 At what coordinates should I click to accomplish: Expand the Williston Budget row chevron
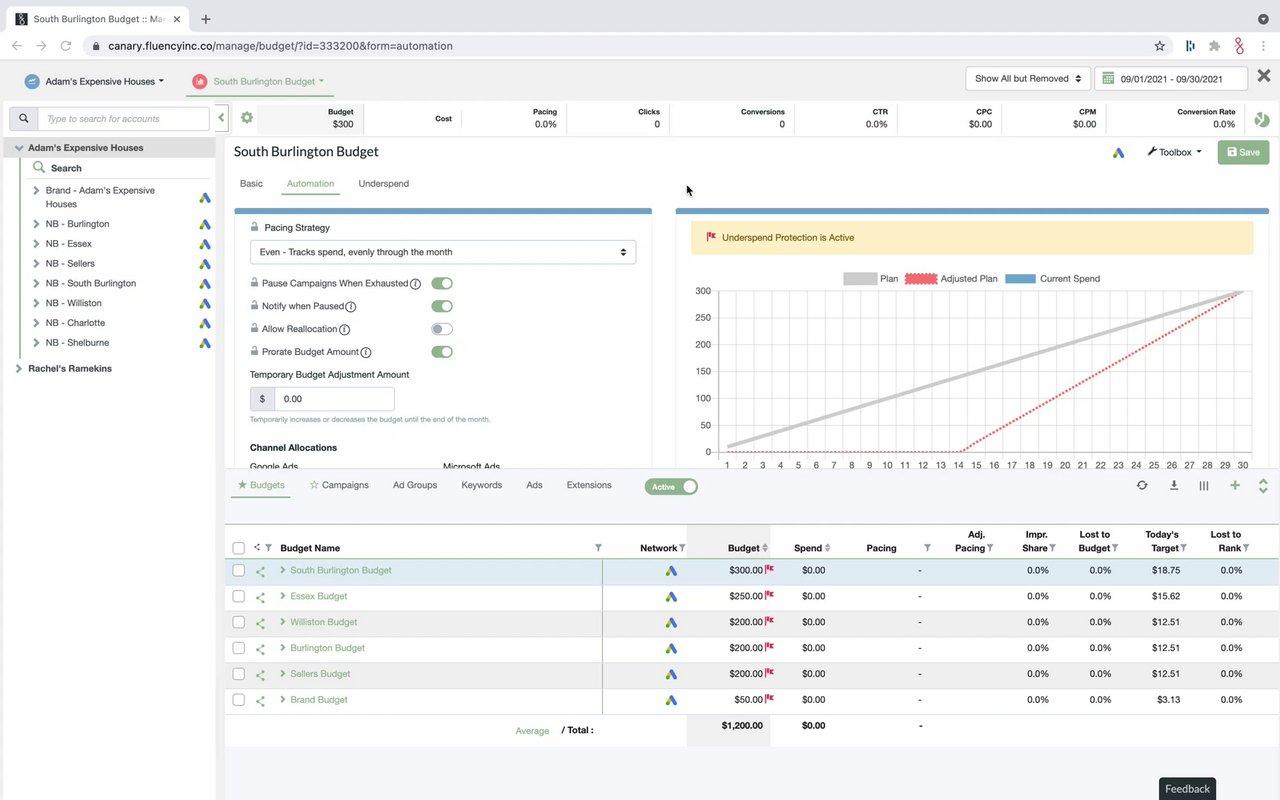(283, 622)
